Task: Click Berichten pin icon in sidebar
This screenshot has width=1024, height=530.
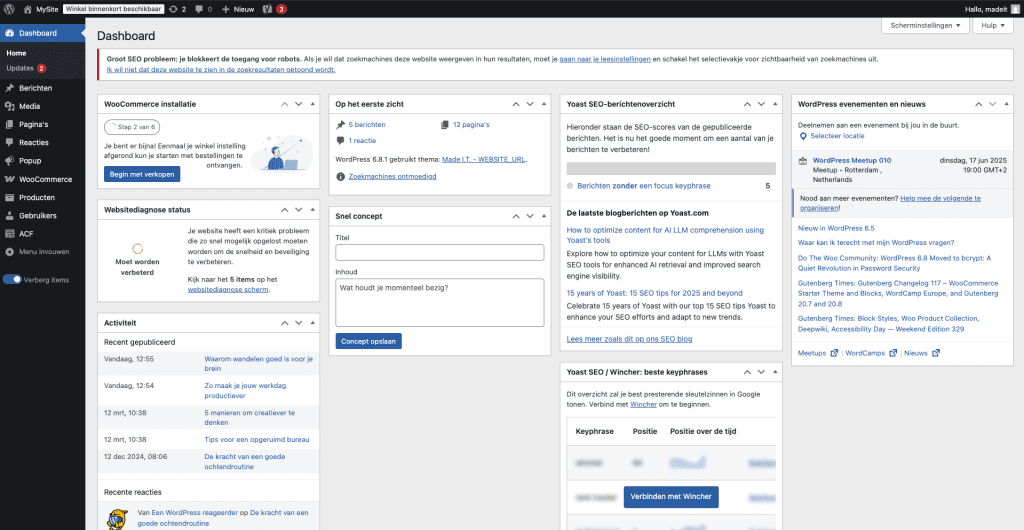Action: point(10,88)
